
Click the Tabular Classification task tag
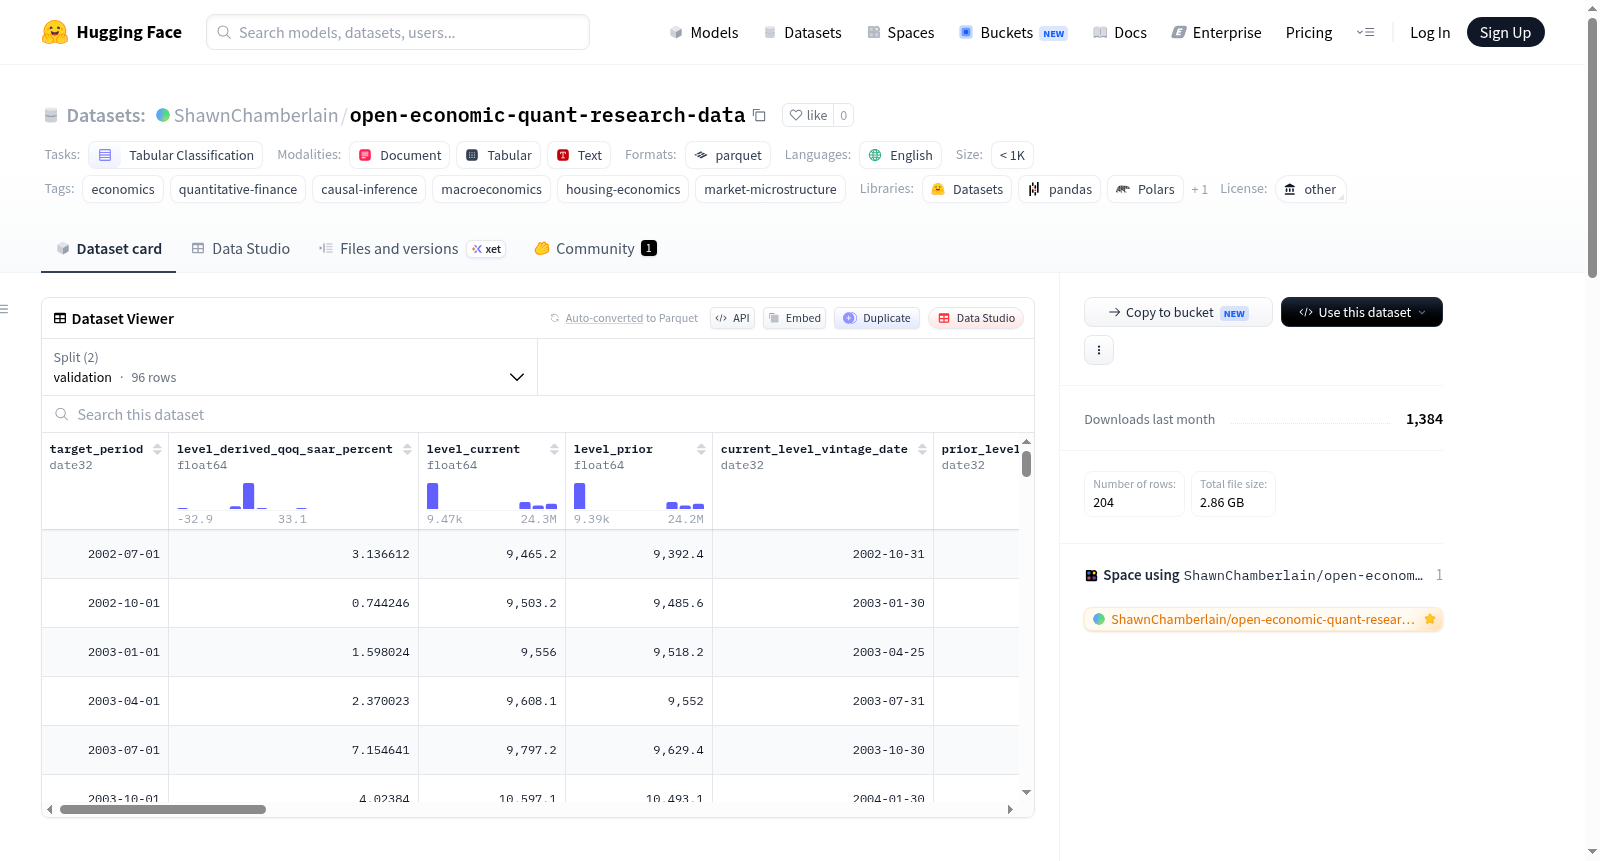coord(176,155)
